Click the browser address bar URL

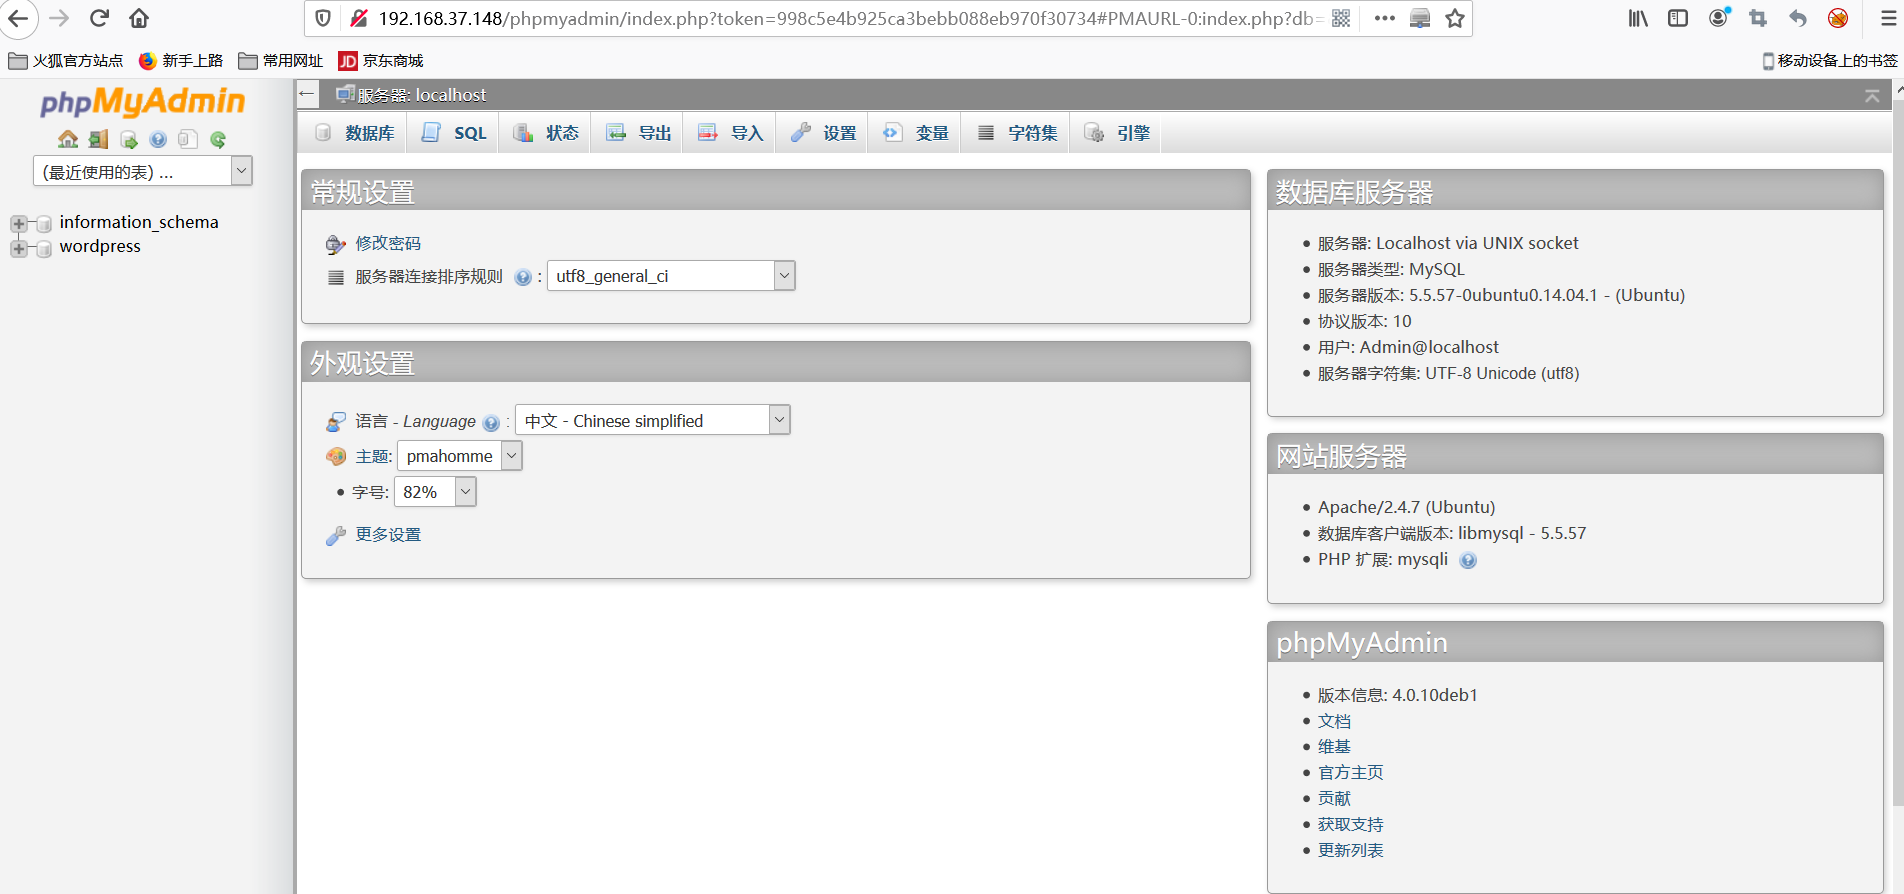(850, 18)
